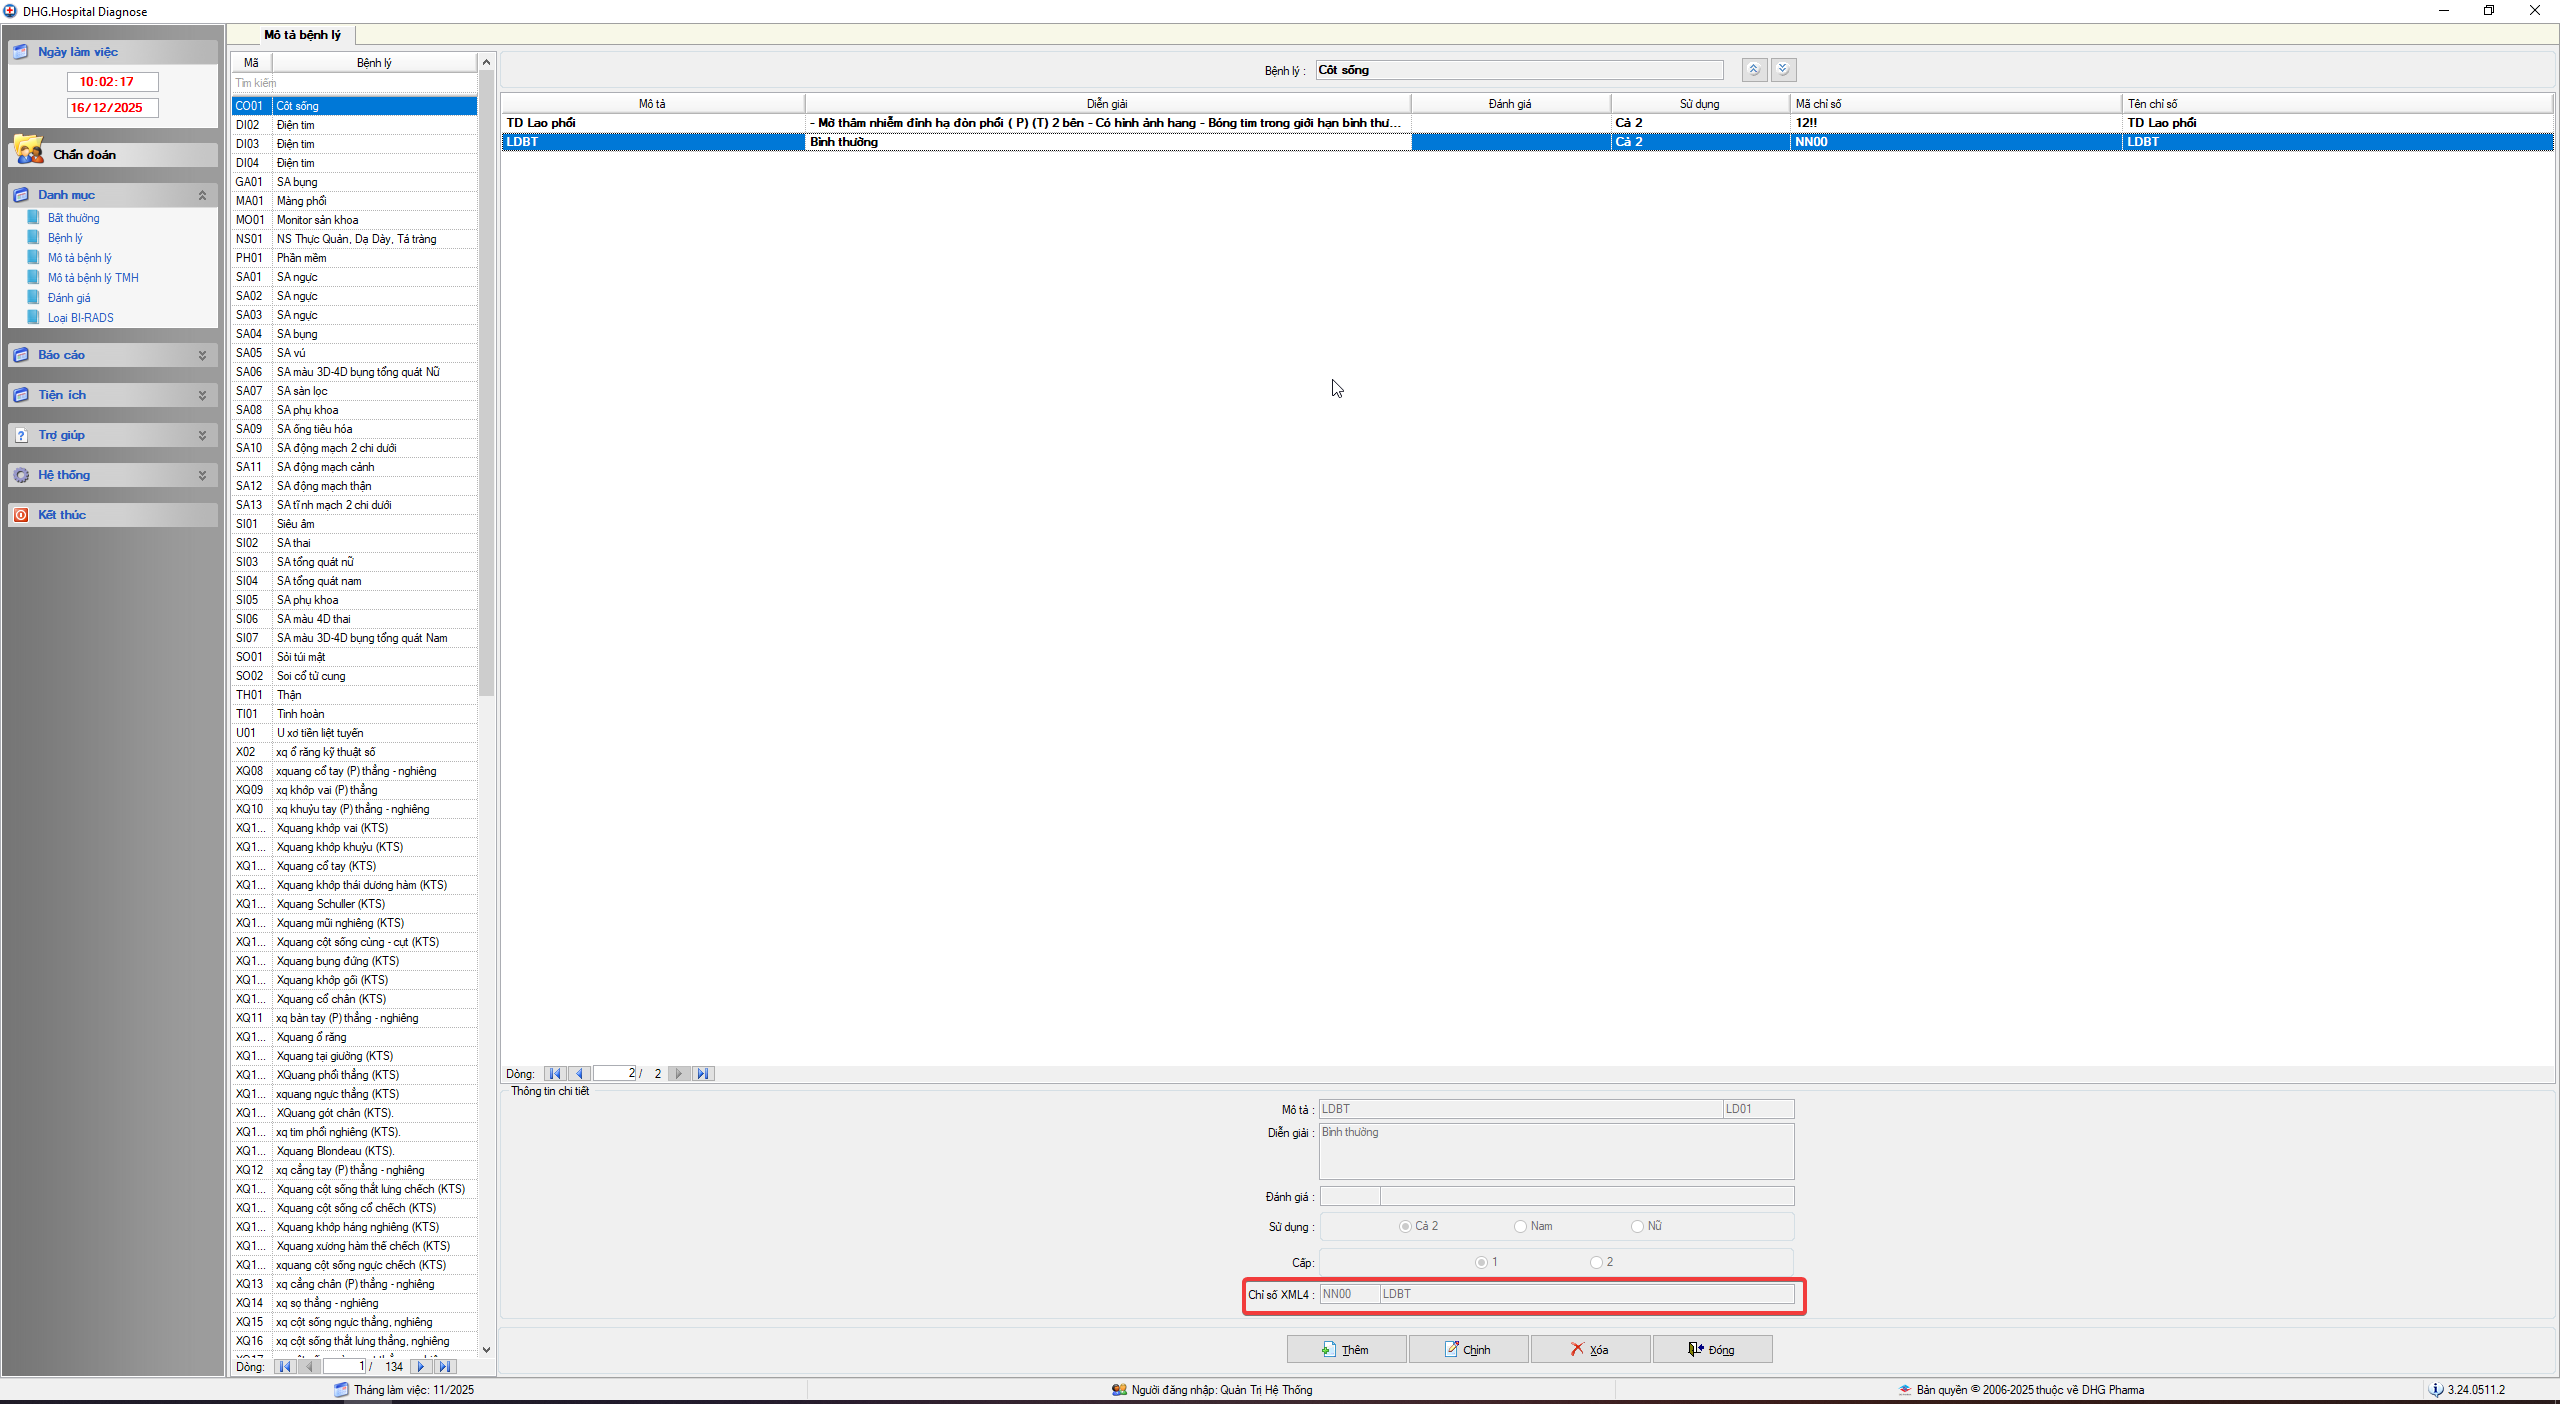The image size is (2560, 1404).
Task: Open the Mô tả bệnh lý tab
Action: 302,35
